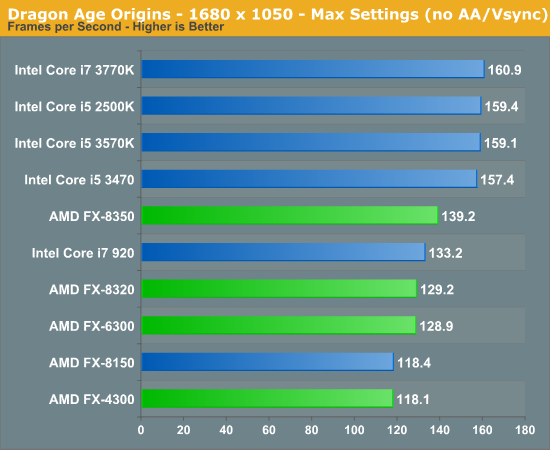Select the 'Intel Core i7 3770K' label
The height and width of the screenshot is (450, 550).
[74, 70]
